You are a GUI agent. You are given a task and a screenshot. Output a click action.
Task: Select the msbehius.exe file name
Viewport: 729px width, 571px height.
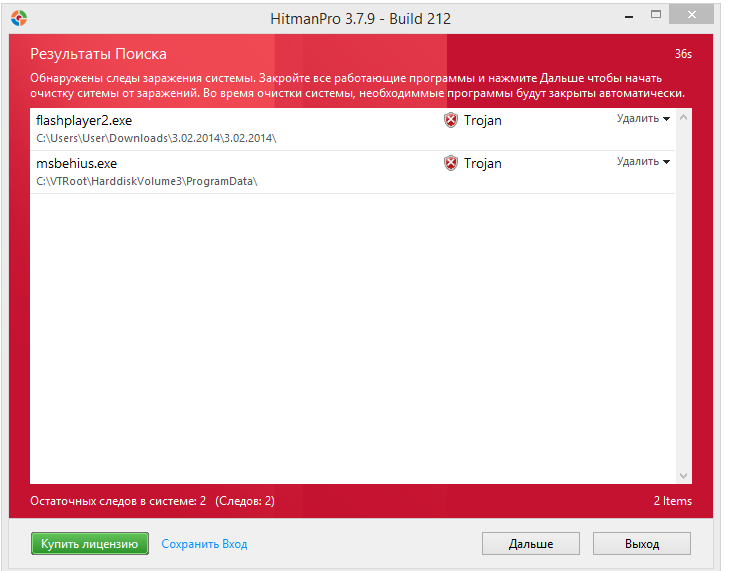(x=77, y=163)
